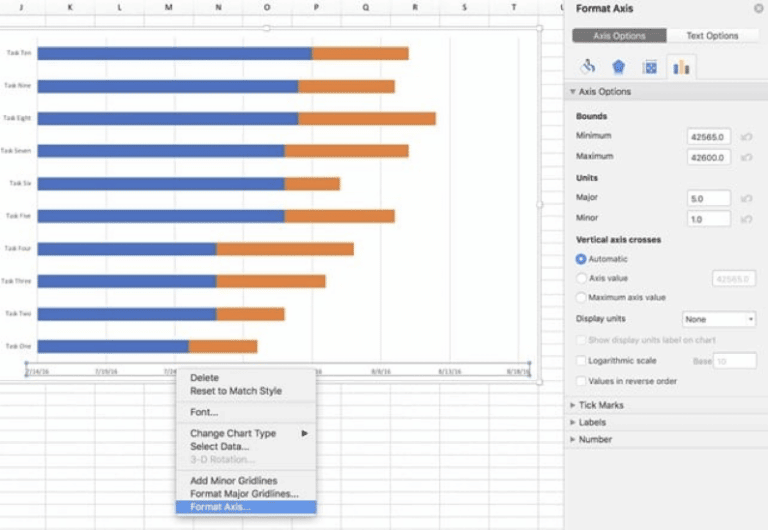Enable the Logarithmic scale checkbox
This screenshot has width=768, height=530.
pyautogui.click(x=582, y=361)
